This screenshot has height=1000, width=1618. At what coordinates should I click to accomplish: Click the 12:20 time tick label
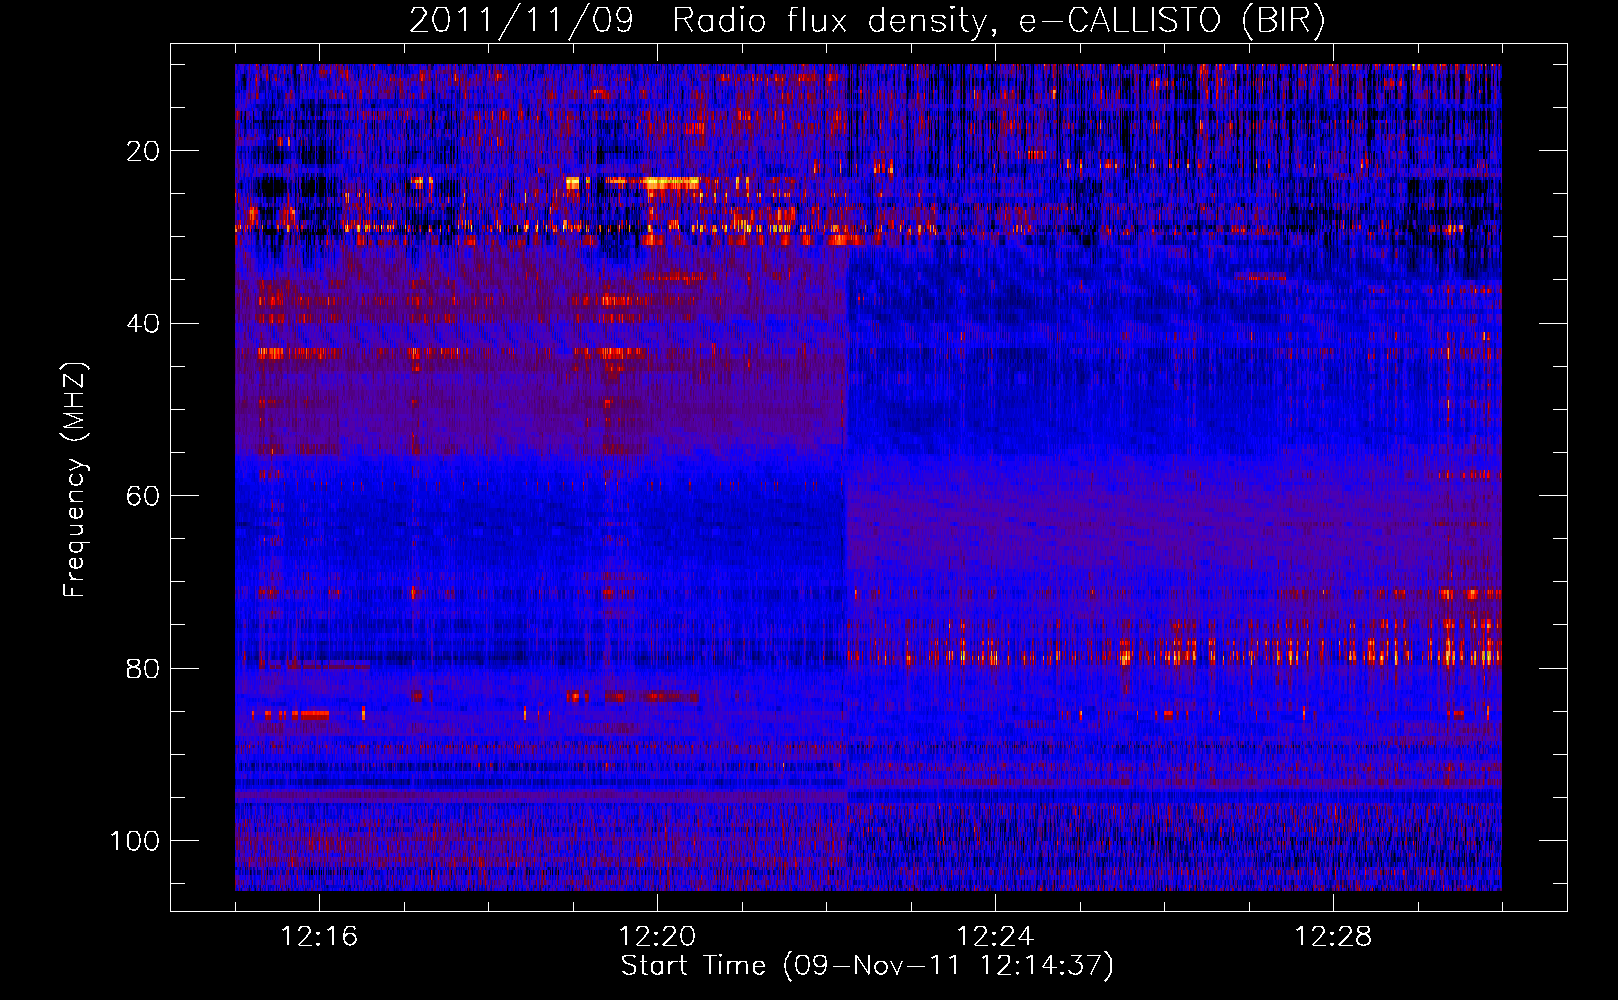click(x=657, y=937)
